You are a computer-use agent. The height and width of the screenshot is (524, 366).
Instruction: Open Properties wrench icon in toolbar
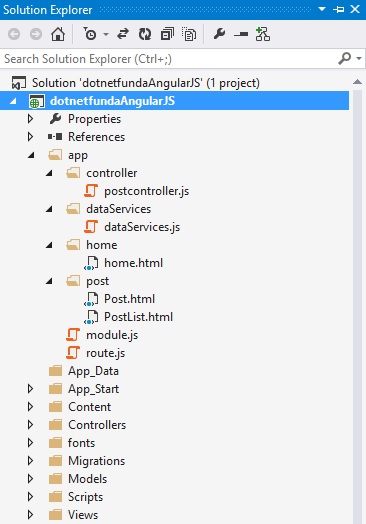(219, 34)
